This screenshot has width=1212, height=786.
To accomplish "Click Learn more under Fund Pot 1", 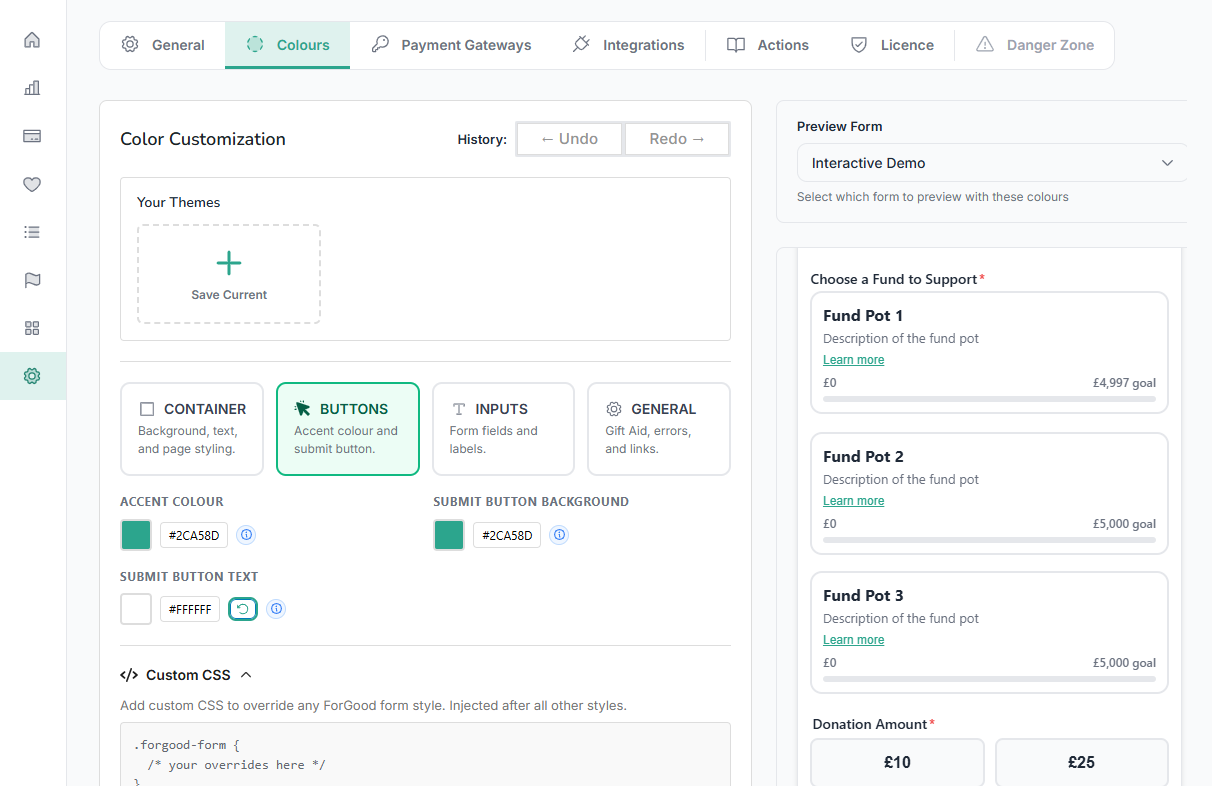I will click(x=853, y=360).
